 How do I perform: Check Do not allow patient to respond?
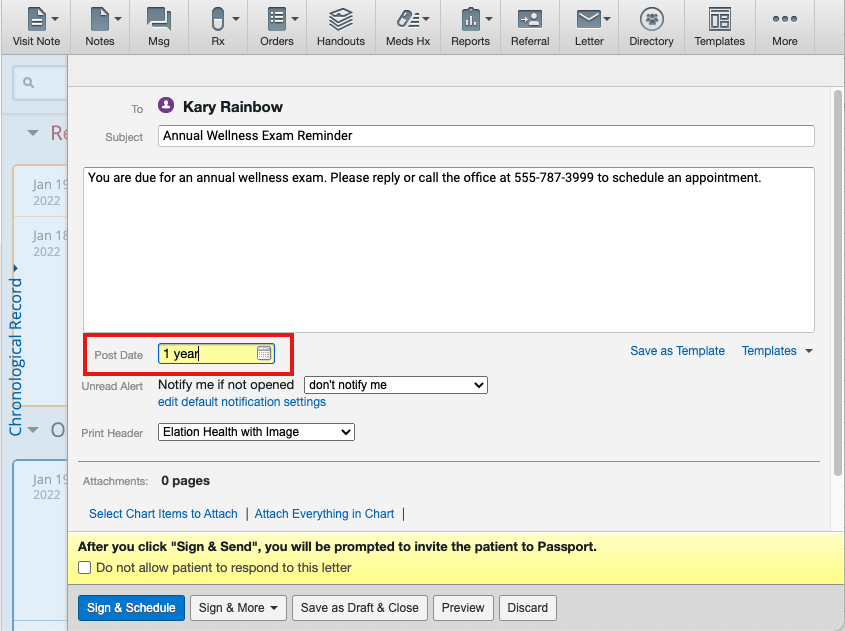85,567
